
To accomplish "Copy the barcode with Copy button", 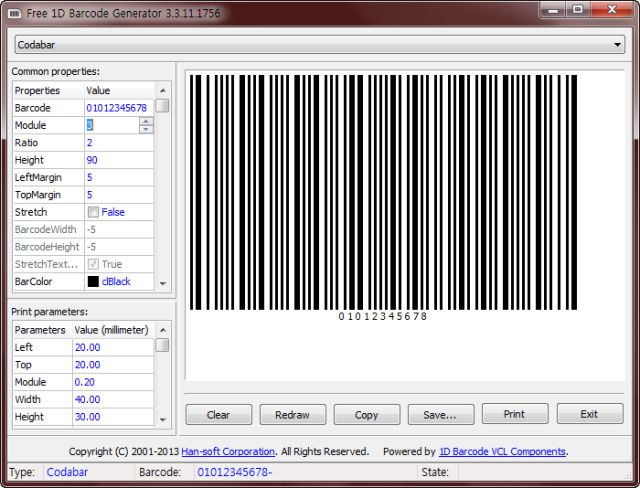I will click(x=367, y=415).
